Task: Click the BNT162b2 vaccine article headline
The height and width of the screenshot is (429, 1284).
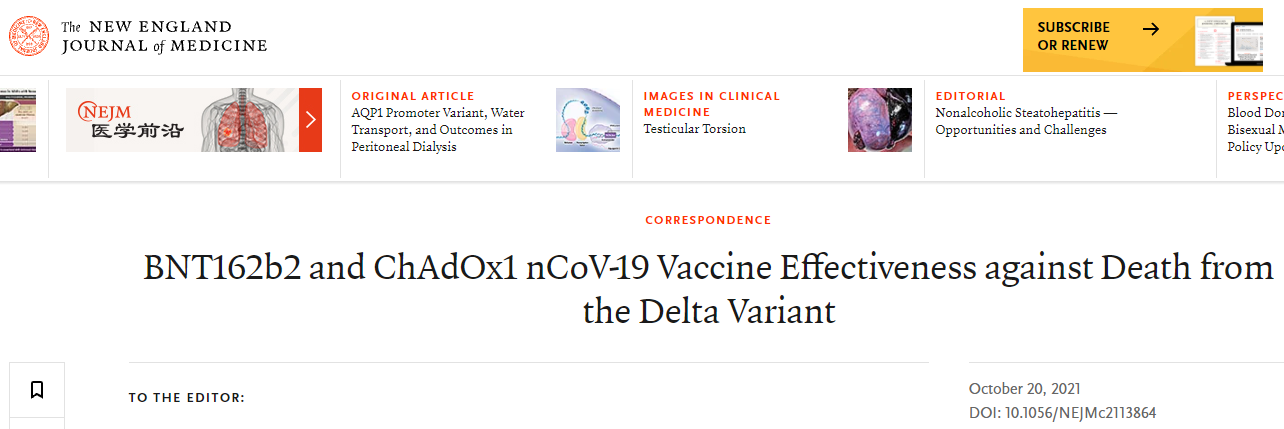Action: [x=708, y=289]
